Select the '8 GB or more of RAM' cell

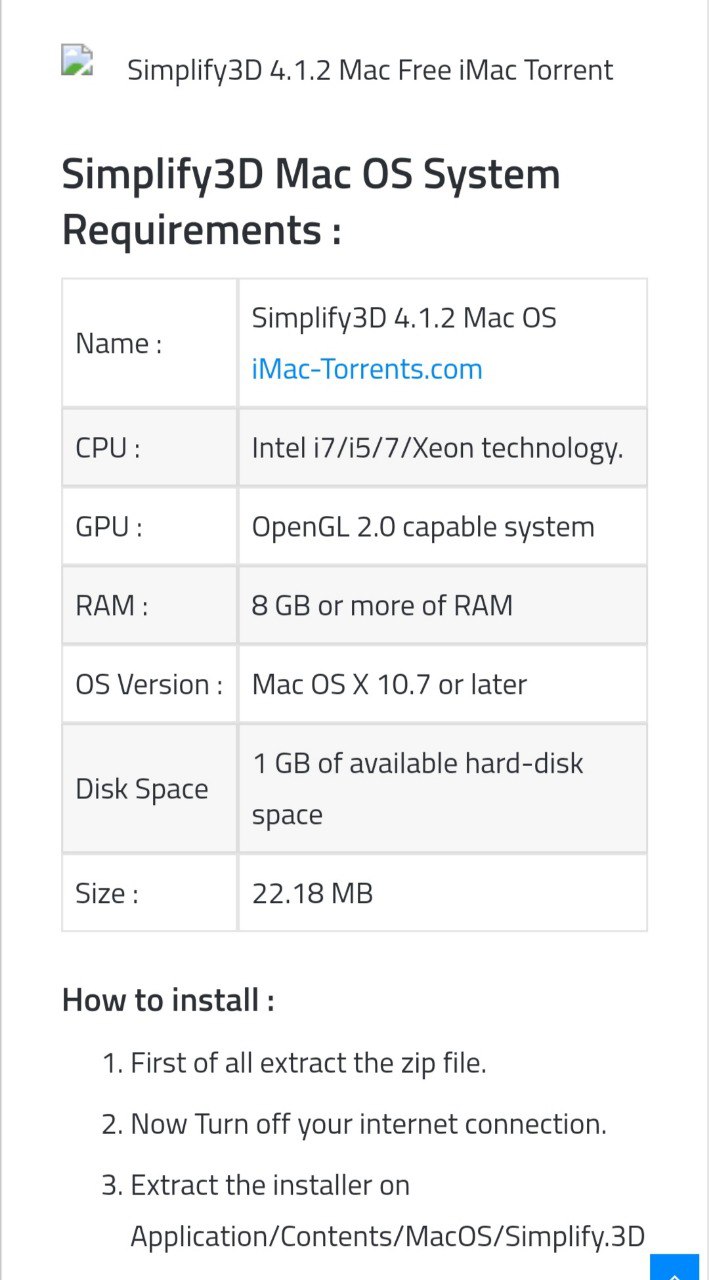point(442,605)
